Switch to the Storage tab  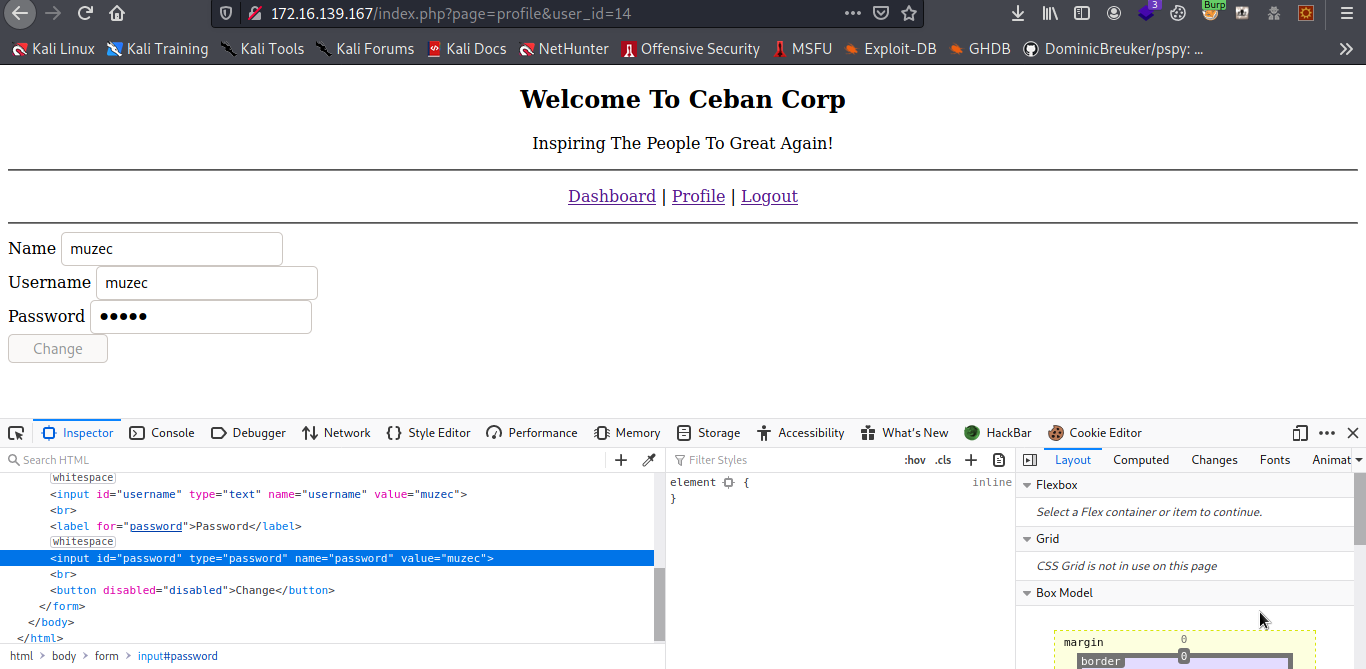708,433
